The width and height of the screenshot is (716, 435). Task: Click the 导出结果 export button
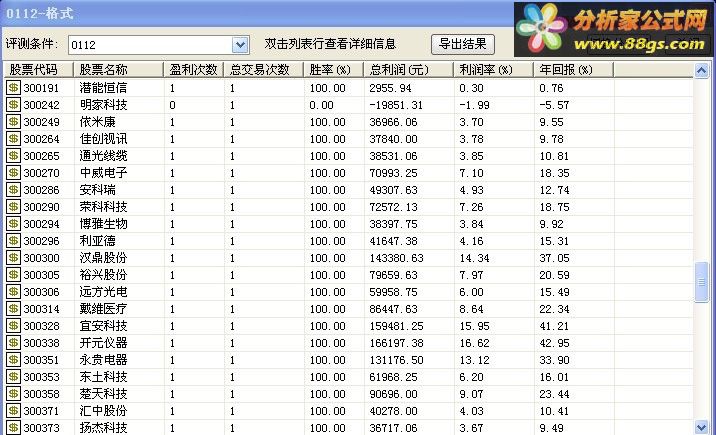click(x=463, y=44)
